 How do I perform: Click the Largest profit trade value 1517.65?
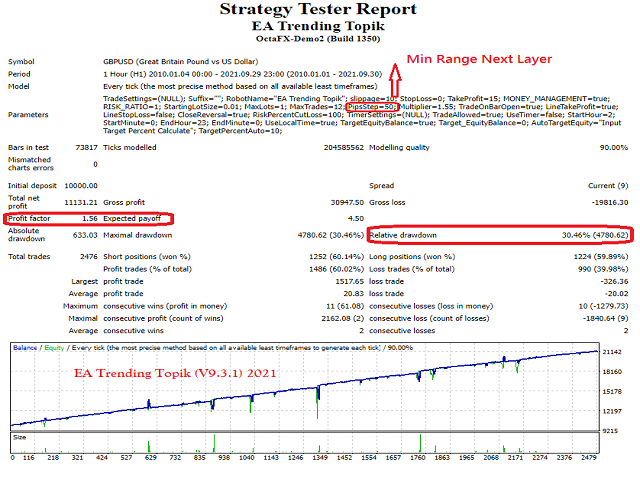click(x=349, y=282)
